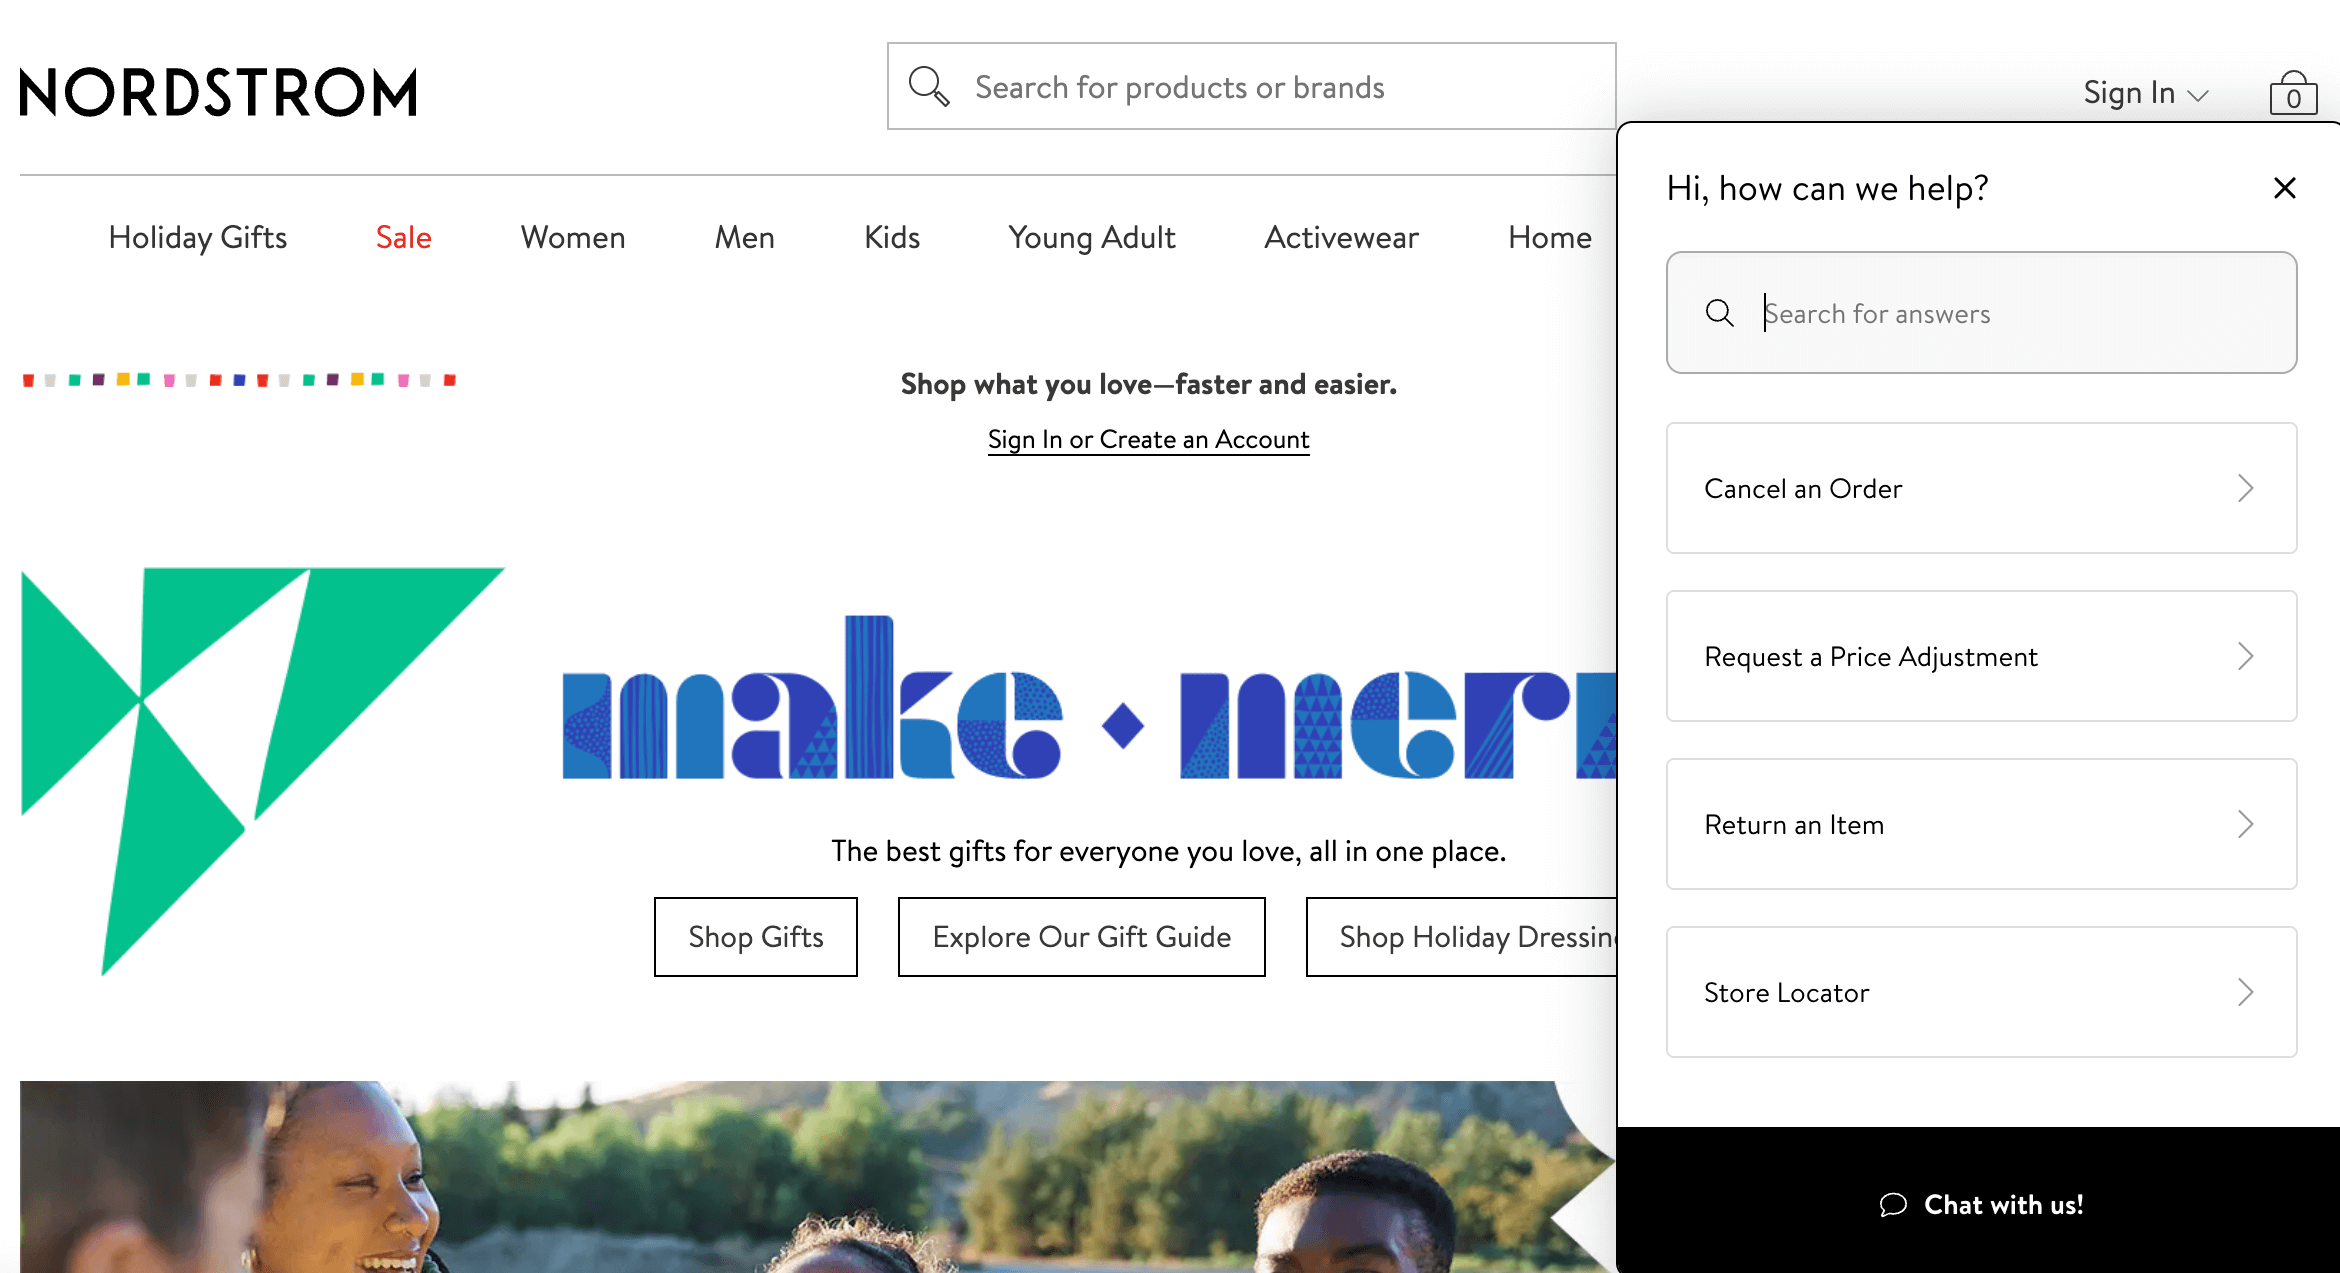
Task: Click the Nordstrom search icon
Action: pos(929,88)
